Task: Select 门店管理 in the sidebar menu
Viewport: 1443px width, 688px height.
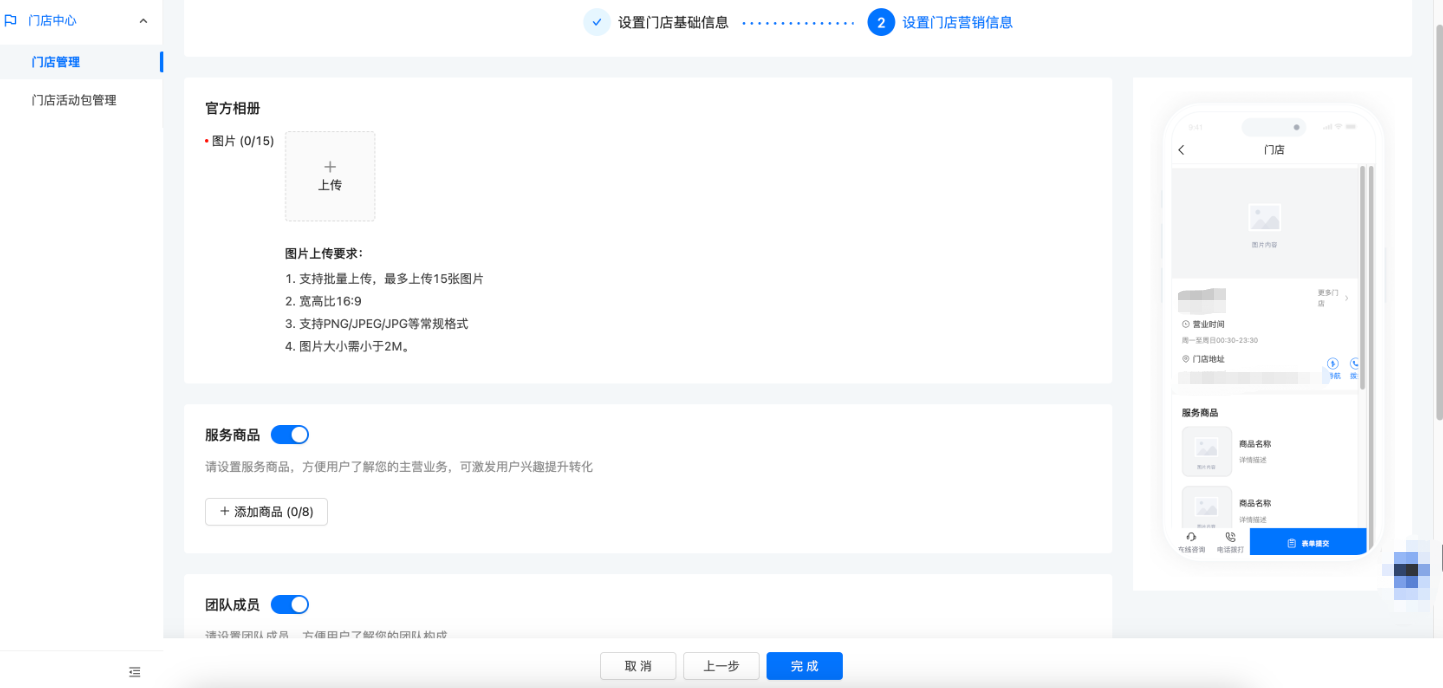Action: [57, 61]
